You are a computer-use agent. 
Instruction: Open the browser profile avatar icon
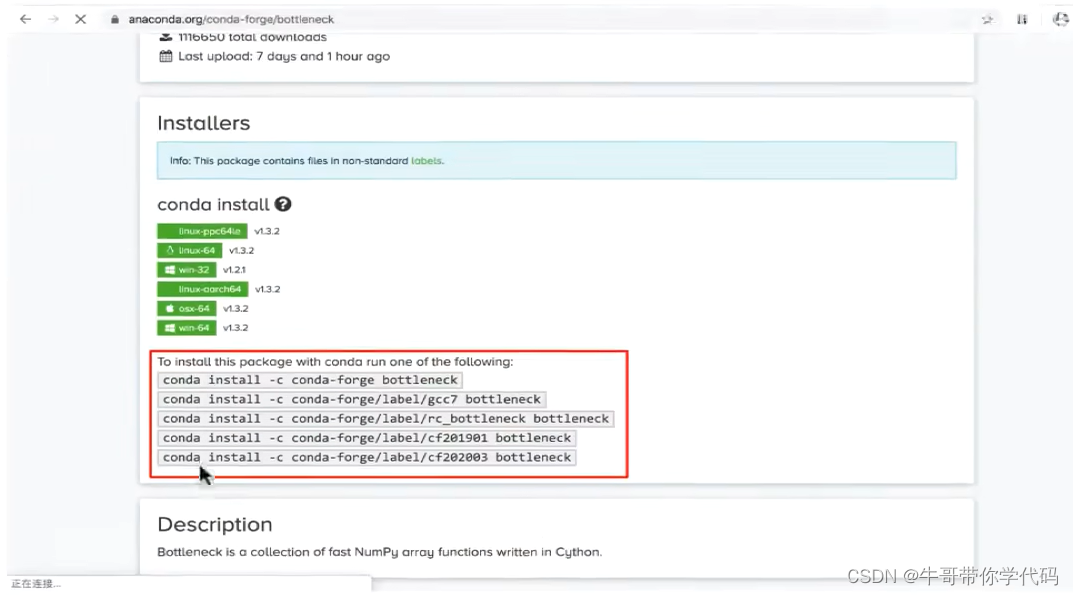(1060, 19)
